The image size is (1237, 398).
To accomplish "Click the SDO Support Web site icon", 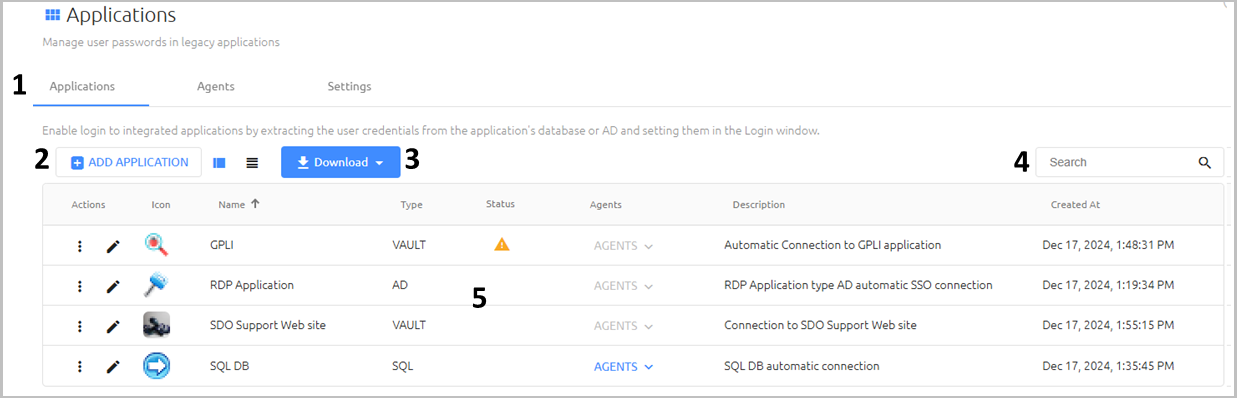I will [x=156, y=325].
